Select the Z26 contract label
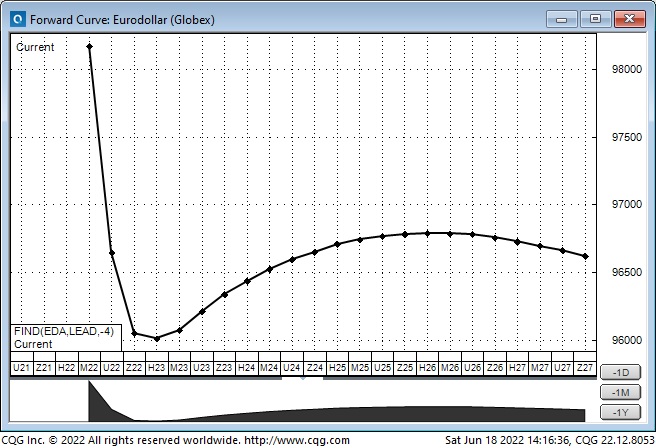The image size is (656, 448). pyautogui.click(x=495, y=368)
